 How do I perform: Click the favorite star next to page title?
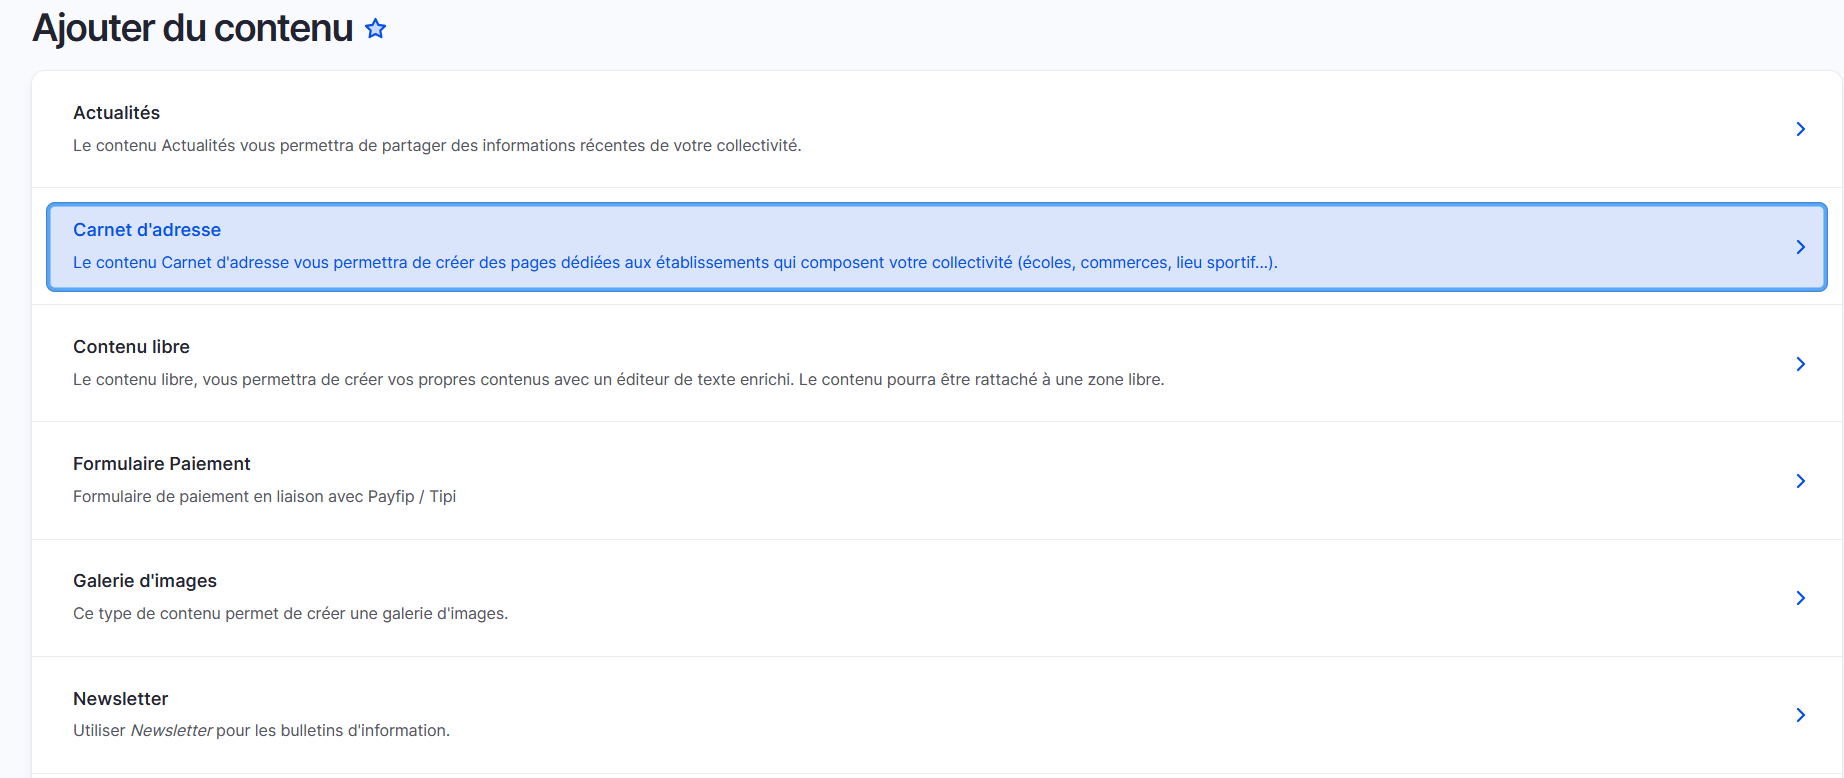point(375,29)
